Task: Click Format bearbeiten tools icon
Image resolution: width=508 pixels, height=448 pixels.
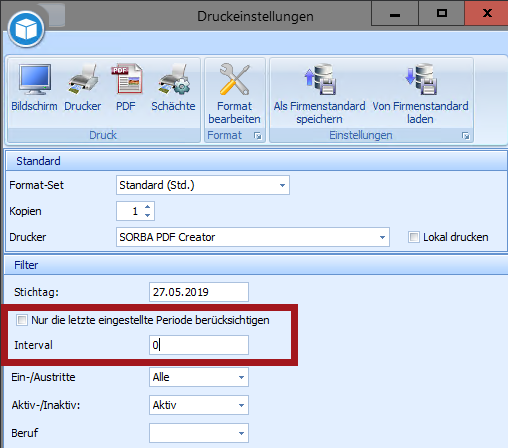Action: coord(234,79)
